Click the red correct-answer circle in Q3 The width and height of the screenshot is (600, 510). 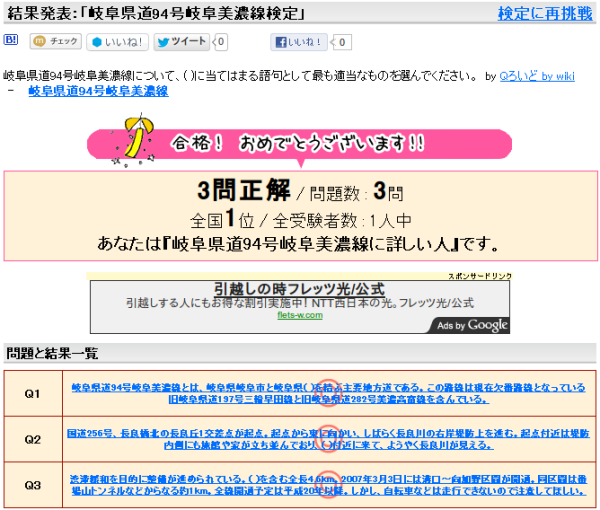327,480
